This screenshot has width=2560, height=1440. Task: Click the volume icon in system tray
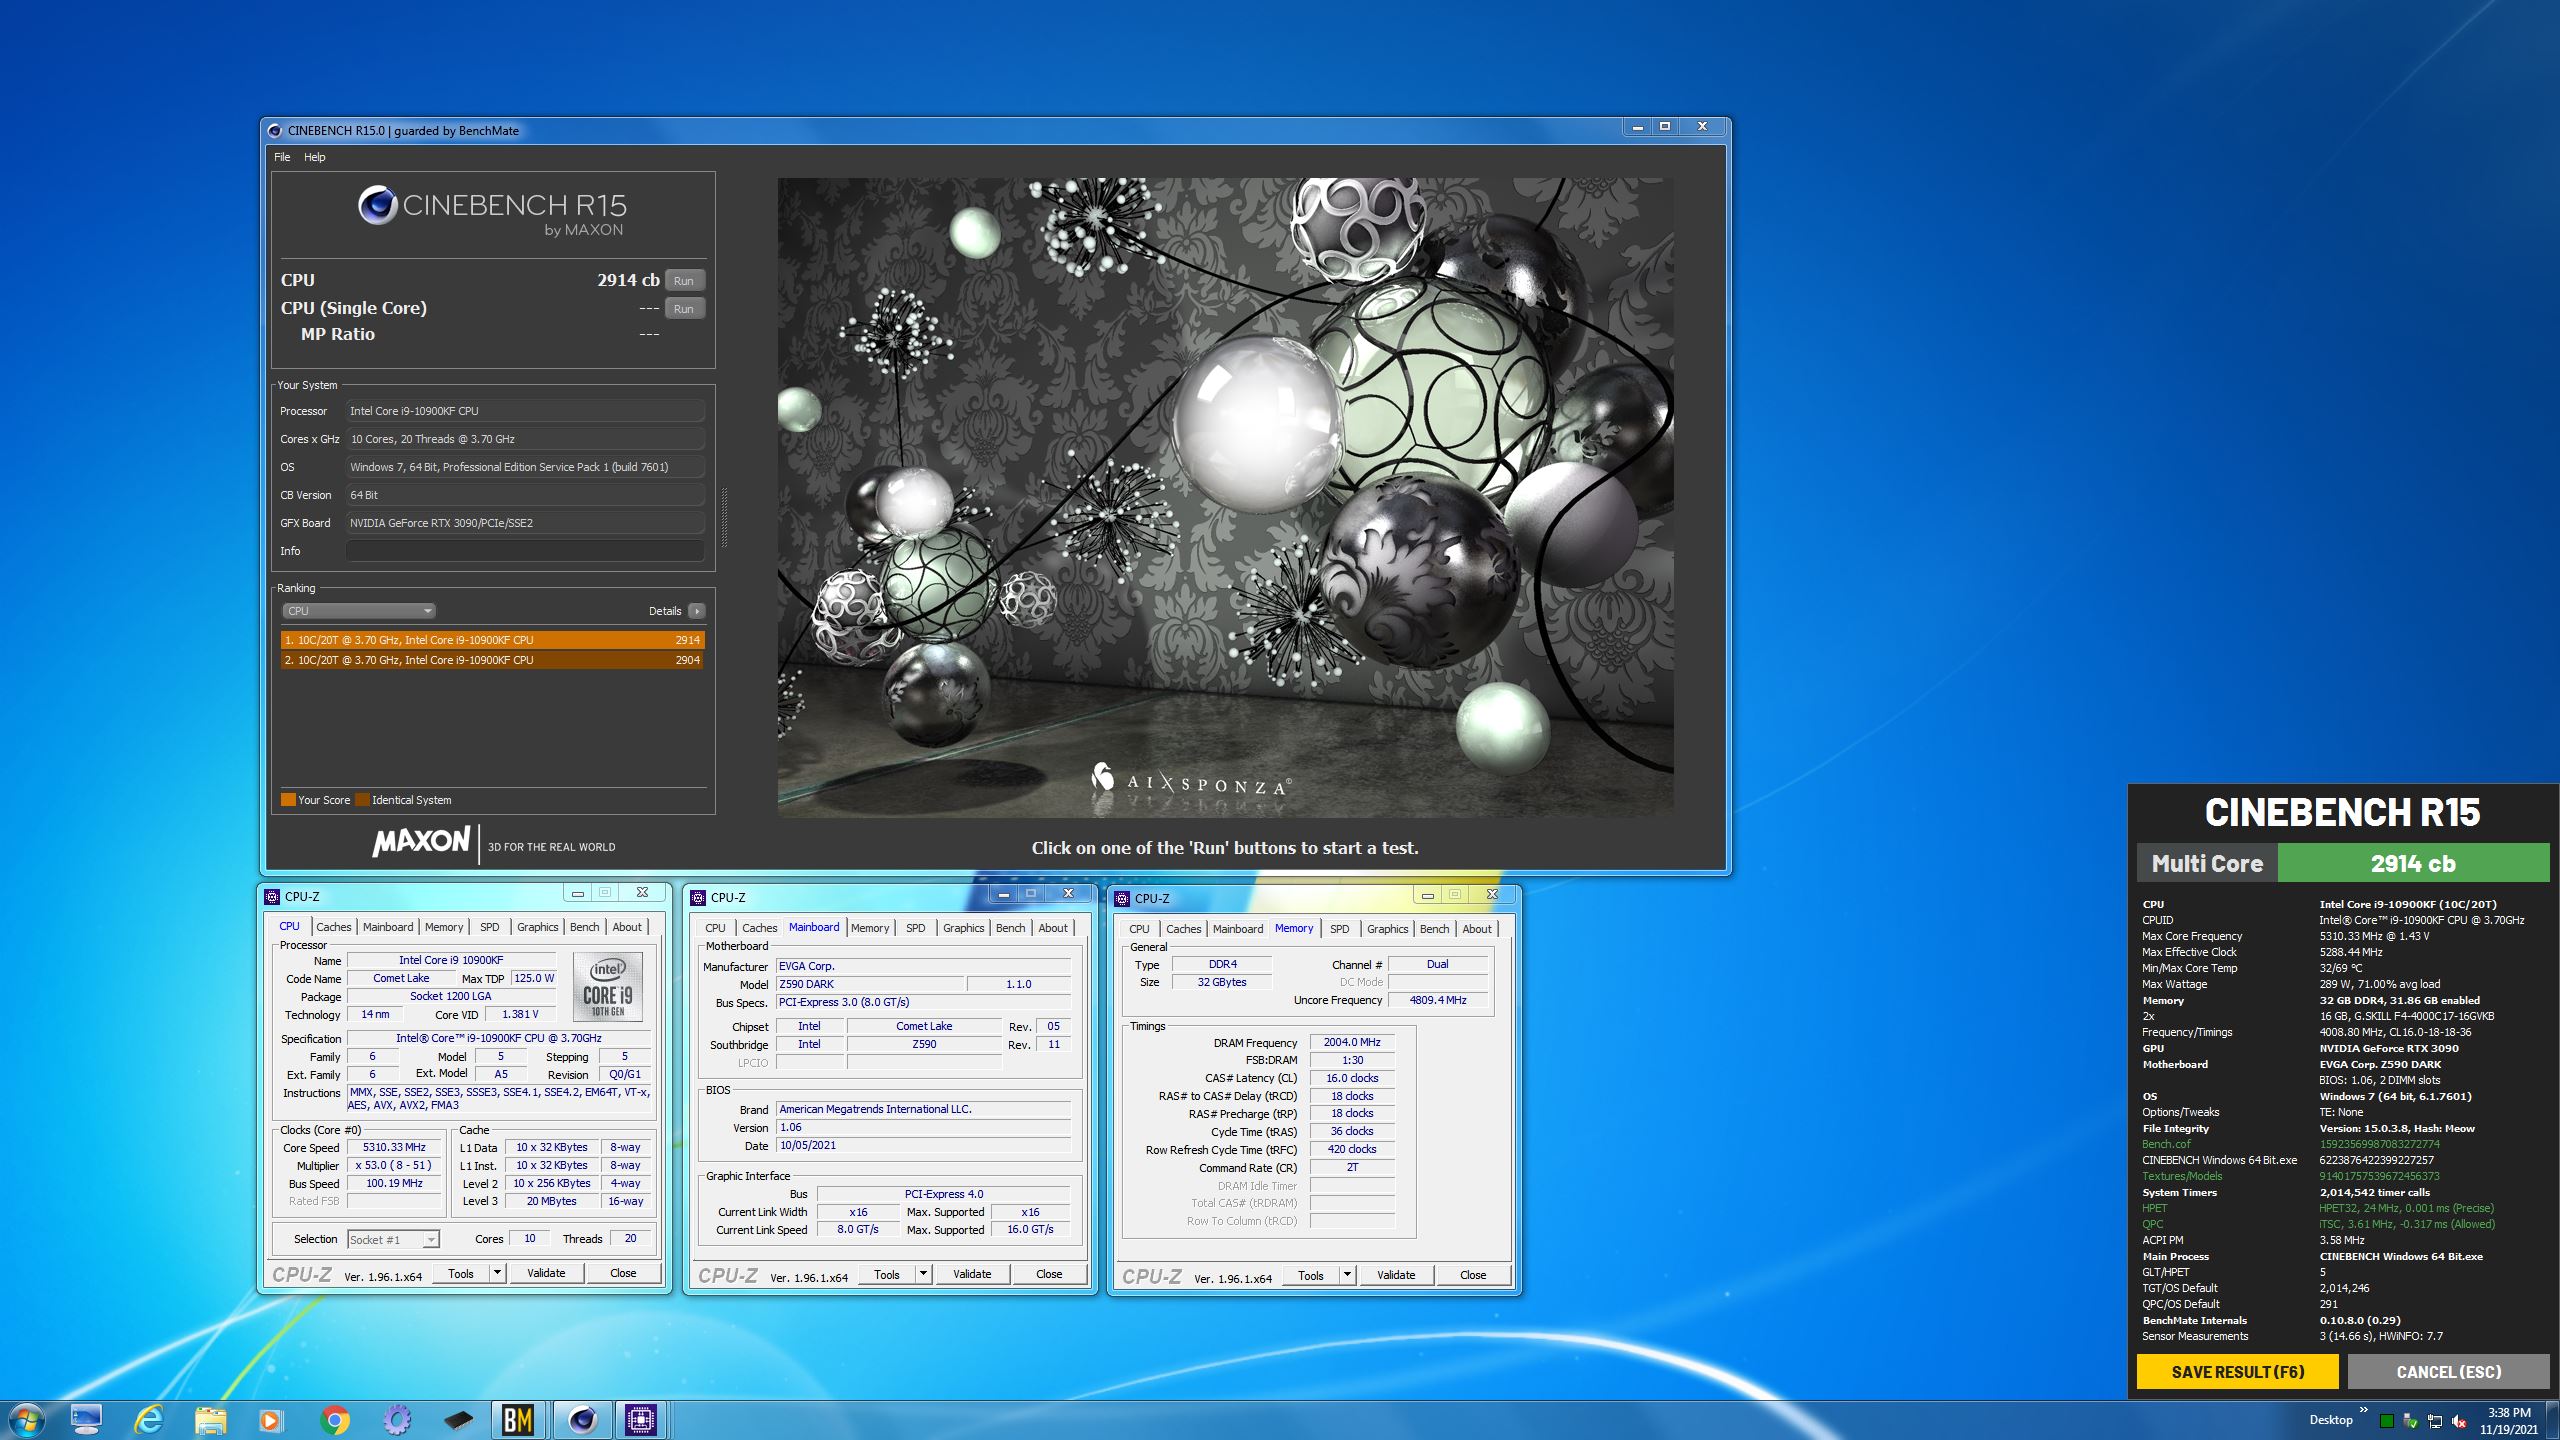[2459, 1421]
